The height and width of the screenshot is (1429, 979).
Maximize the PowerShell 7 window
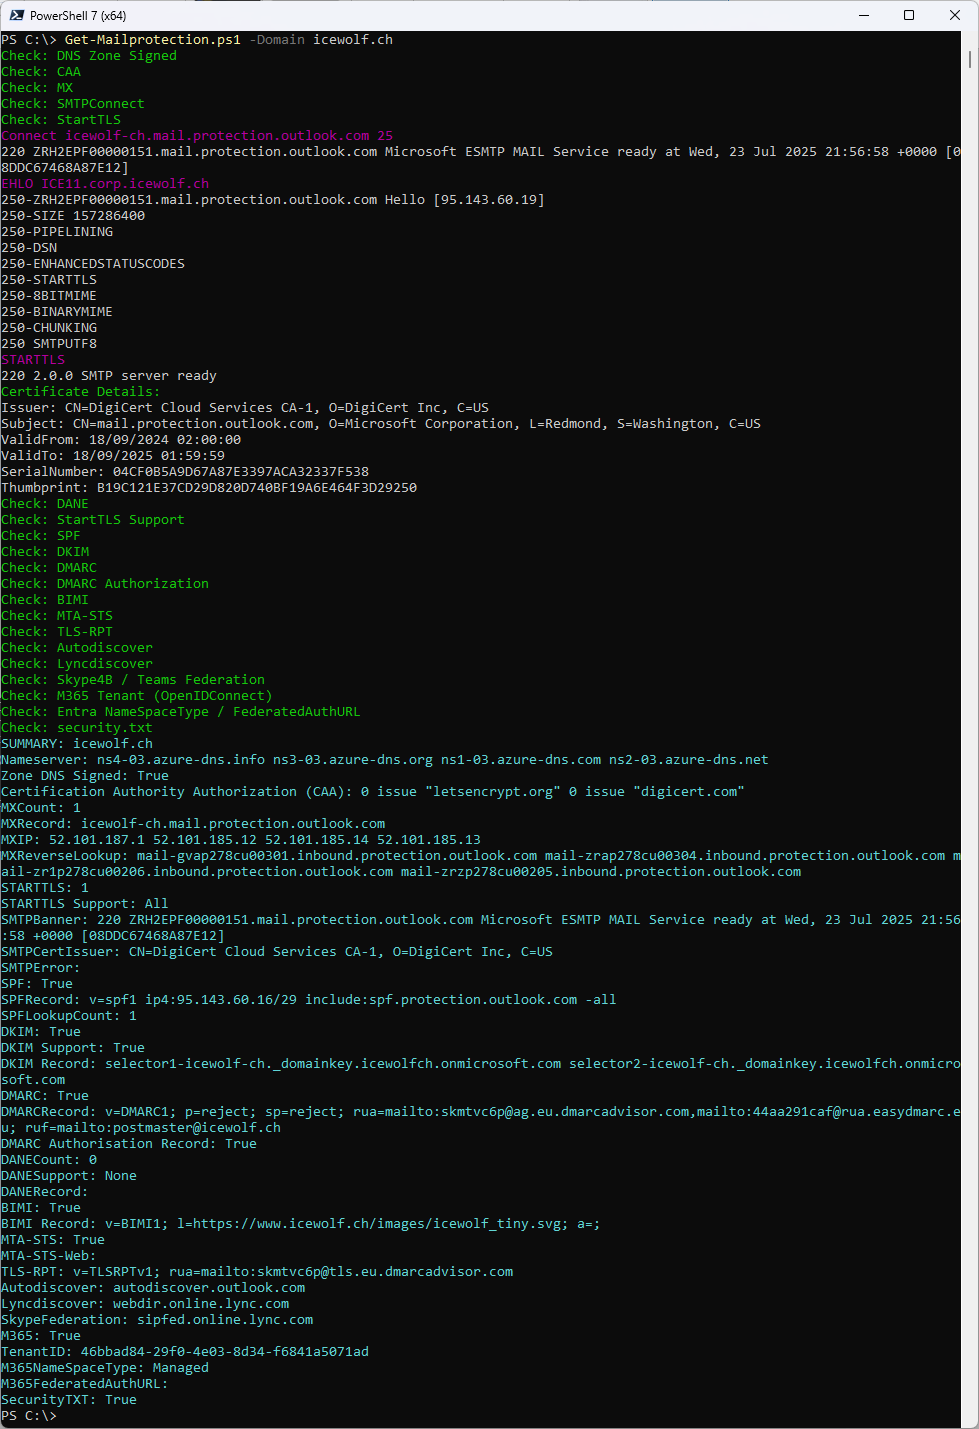(x=909, y=15)
